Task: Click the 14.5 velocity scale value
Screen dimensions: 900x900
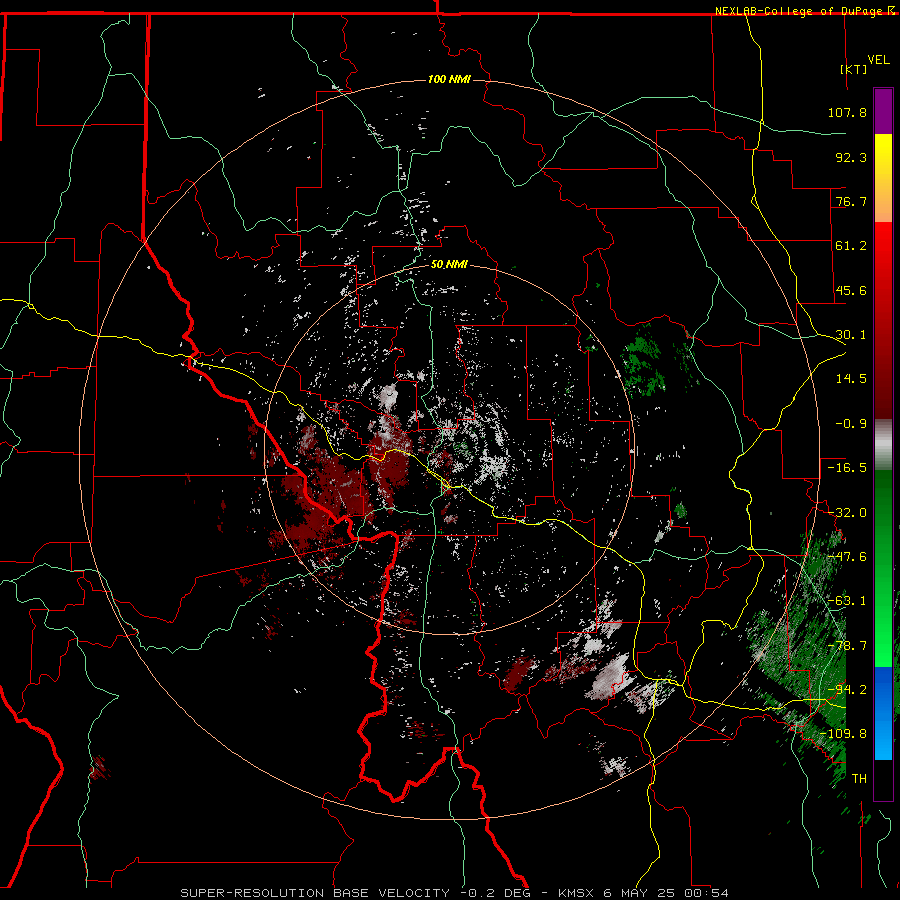Action: pos(851,379)
